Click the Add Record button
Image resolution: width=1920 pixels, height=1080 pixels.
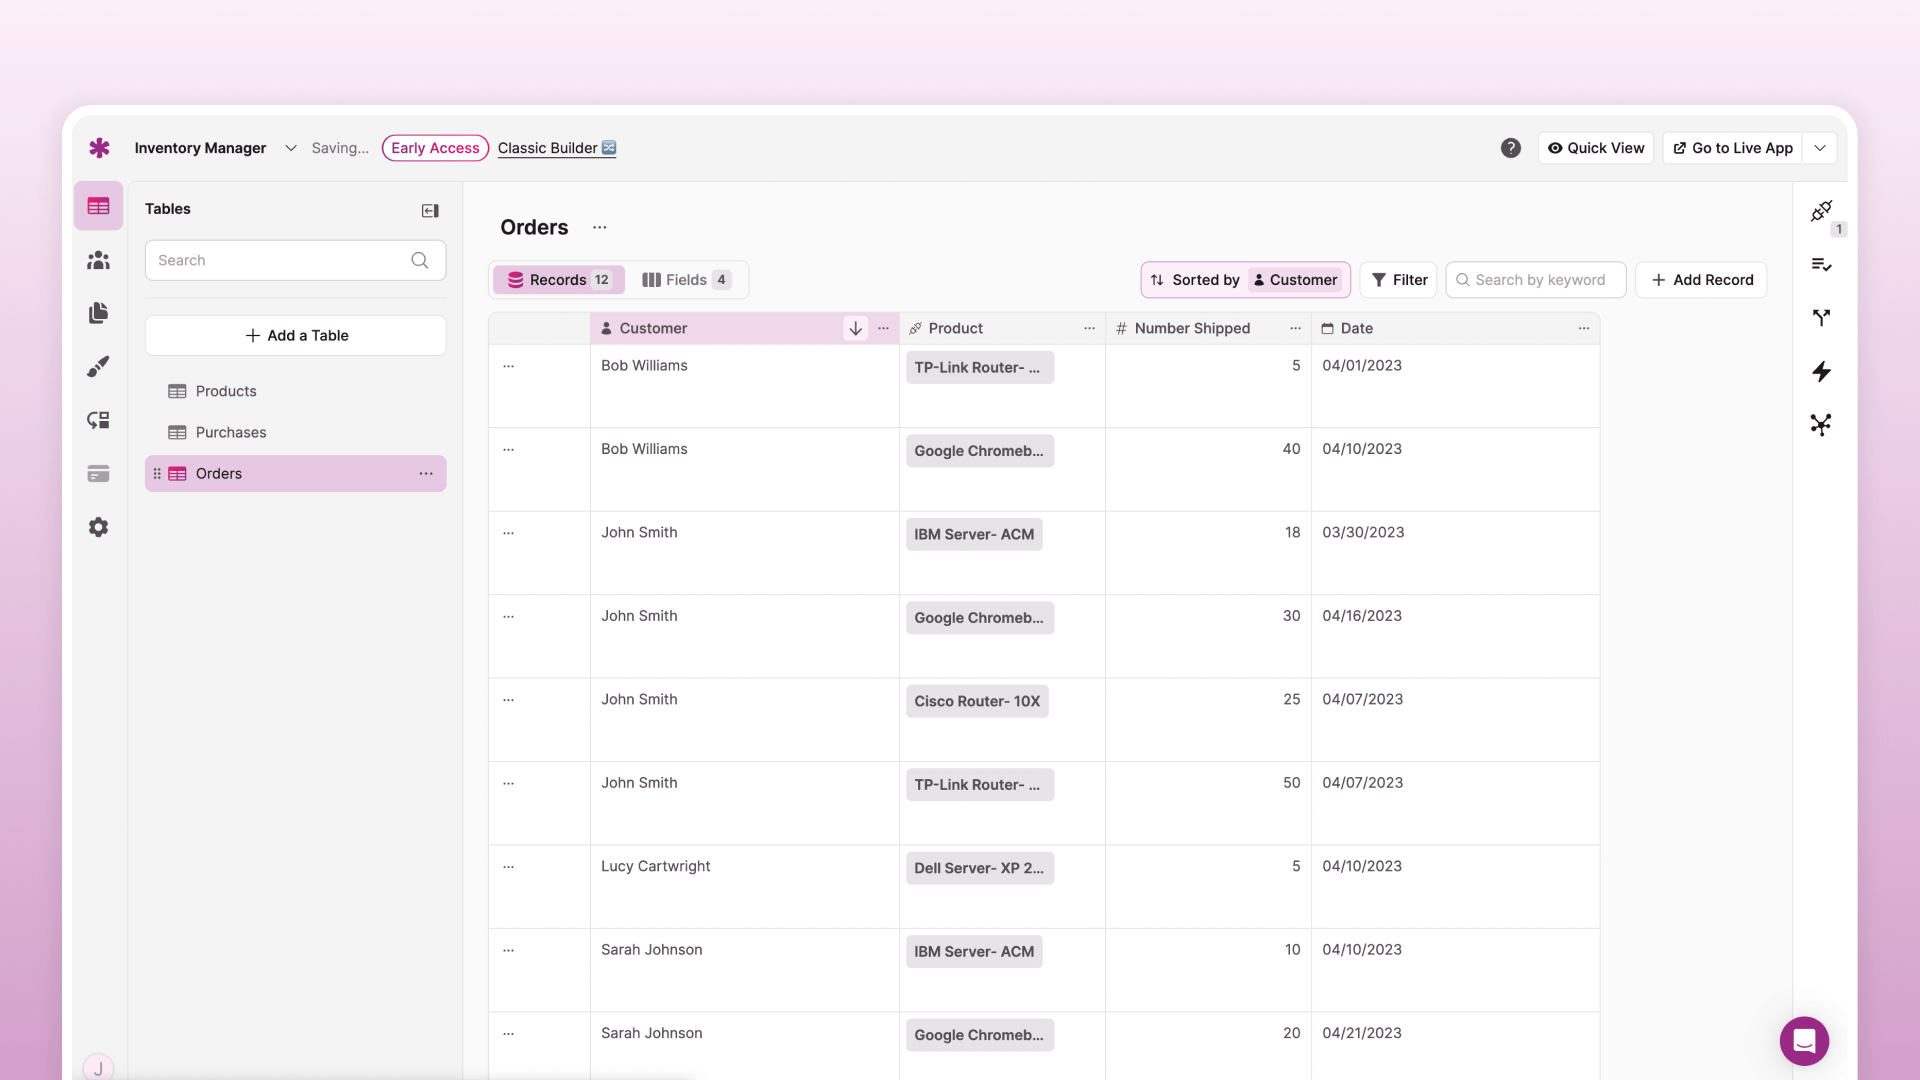coord(1701,280)
